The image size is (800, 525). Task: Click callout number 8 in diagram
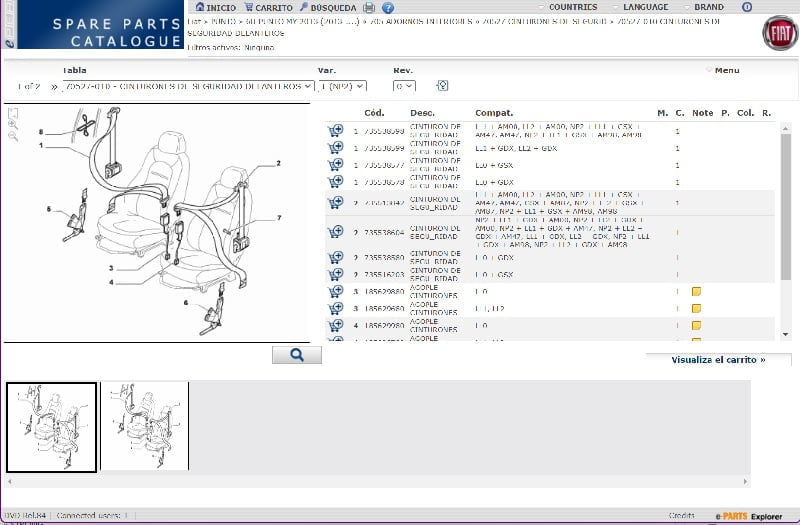pyautogui.click(x=41, y=132)
